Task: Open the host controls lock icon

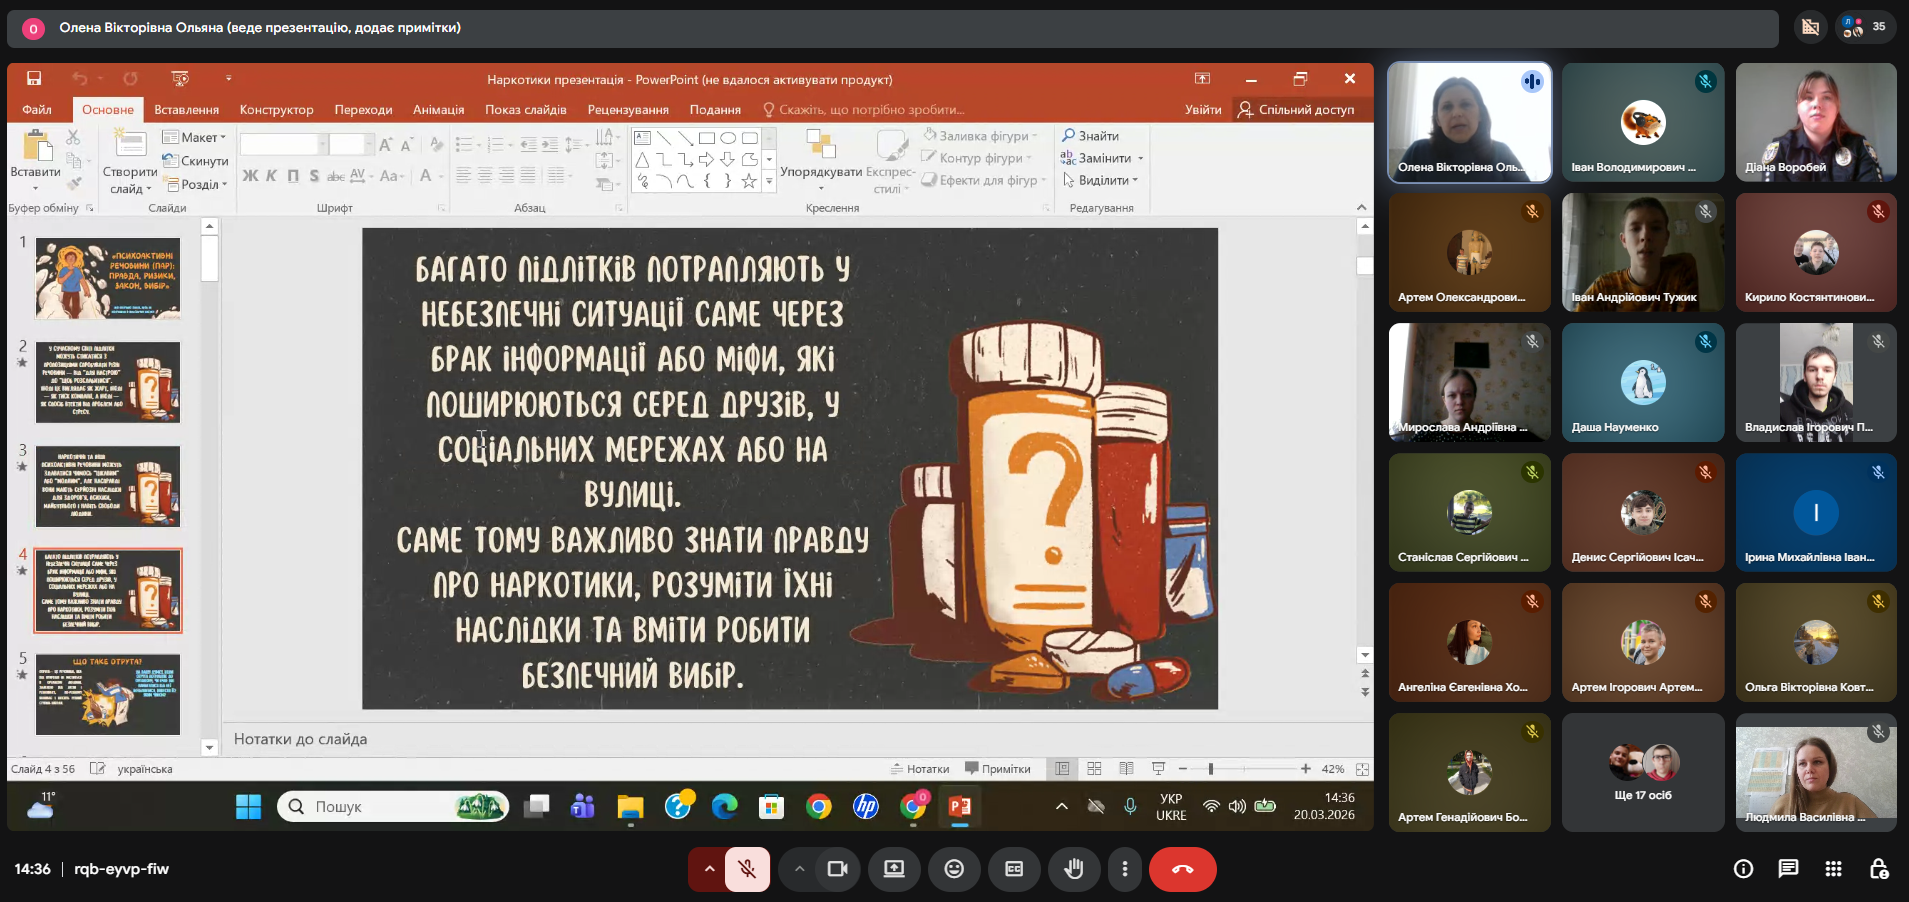Action: coord(1879,869)
